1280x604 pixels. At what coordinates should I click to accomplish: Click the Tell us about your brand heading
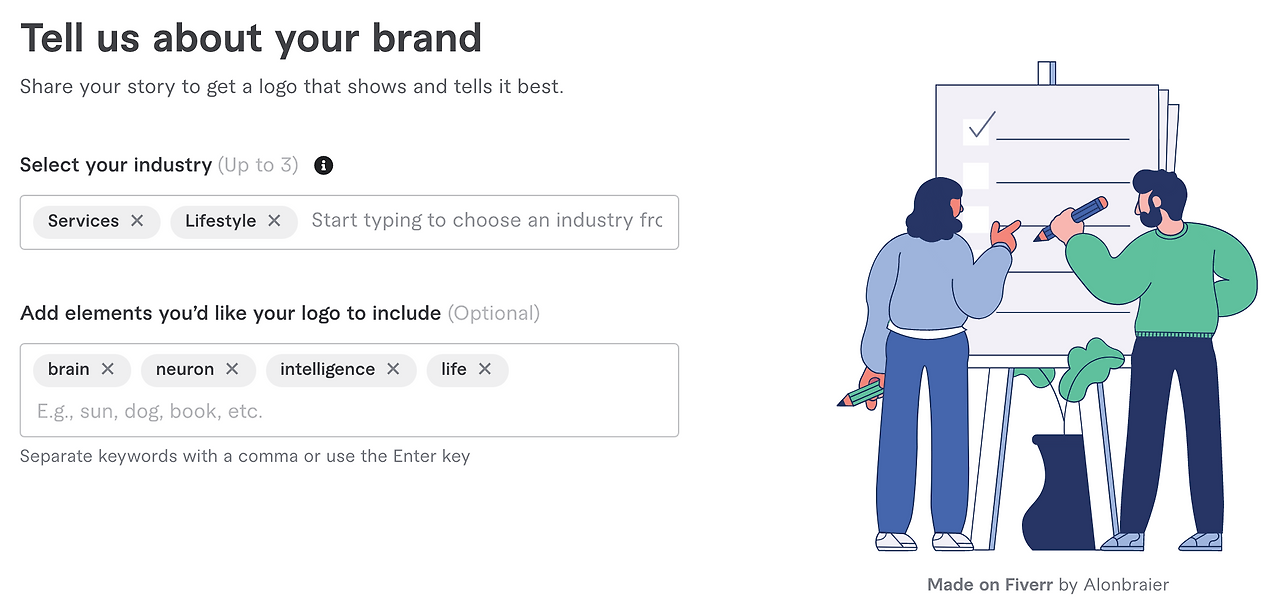click(251, 38)
